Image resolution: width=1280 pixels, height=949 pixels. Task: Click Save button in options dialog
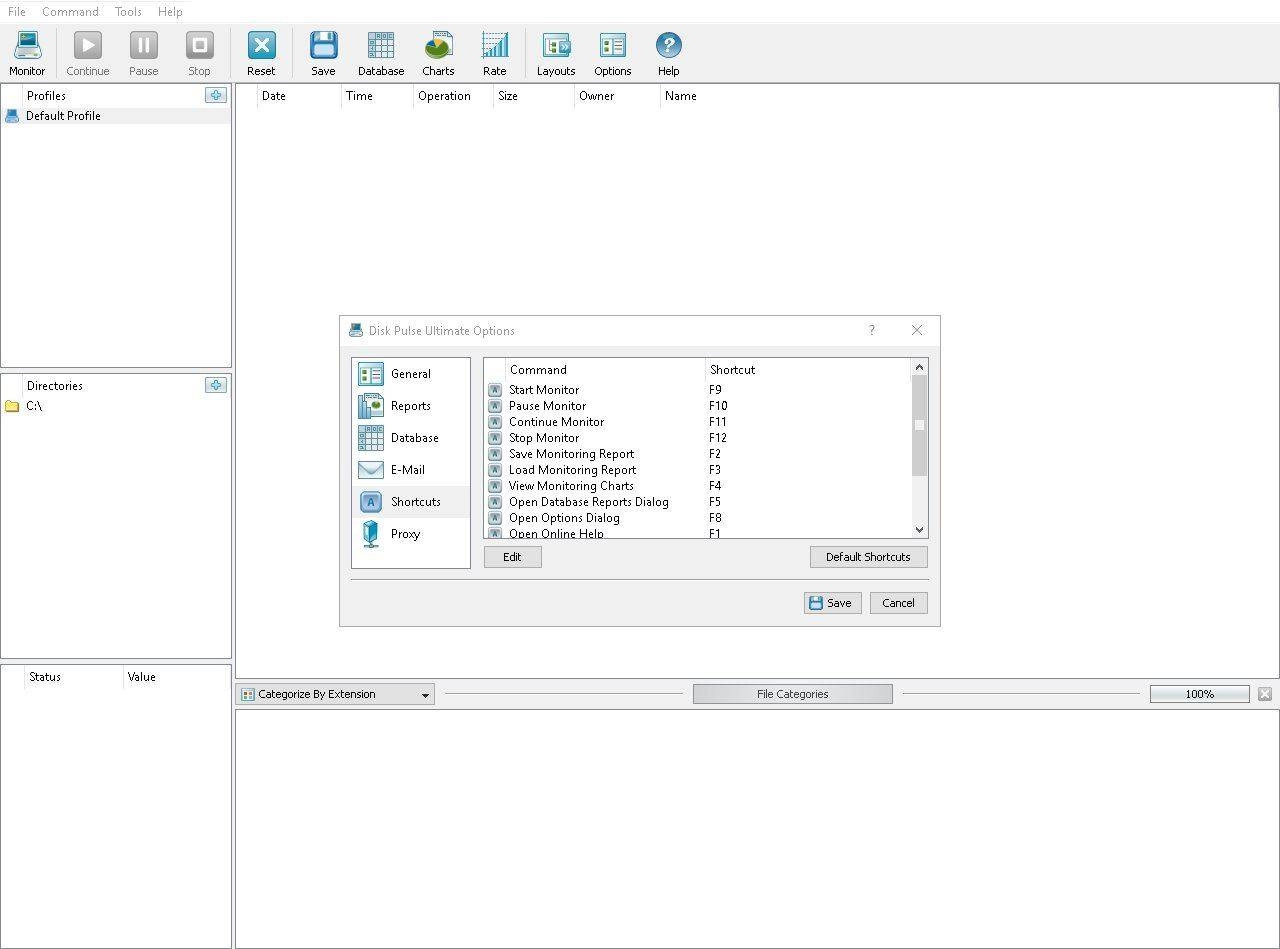(832, 603)
